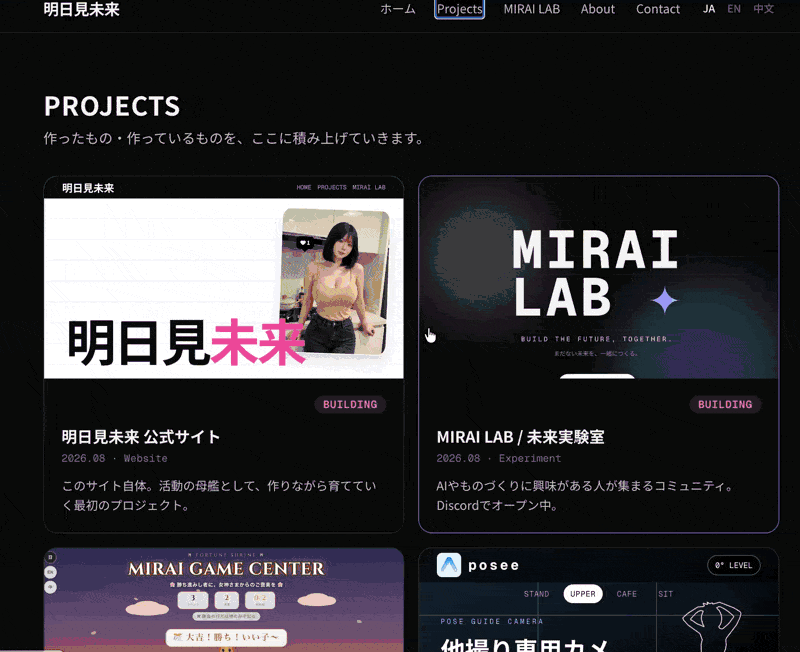The image size is (800, 652).
Task: Open the MIRAI LAB preview thumbnail
Action: (x=598, y=278)
